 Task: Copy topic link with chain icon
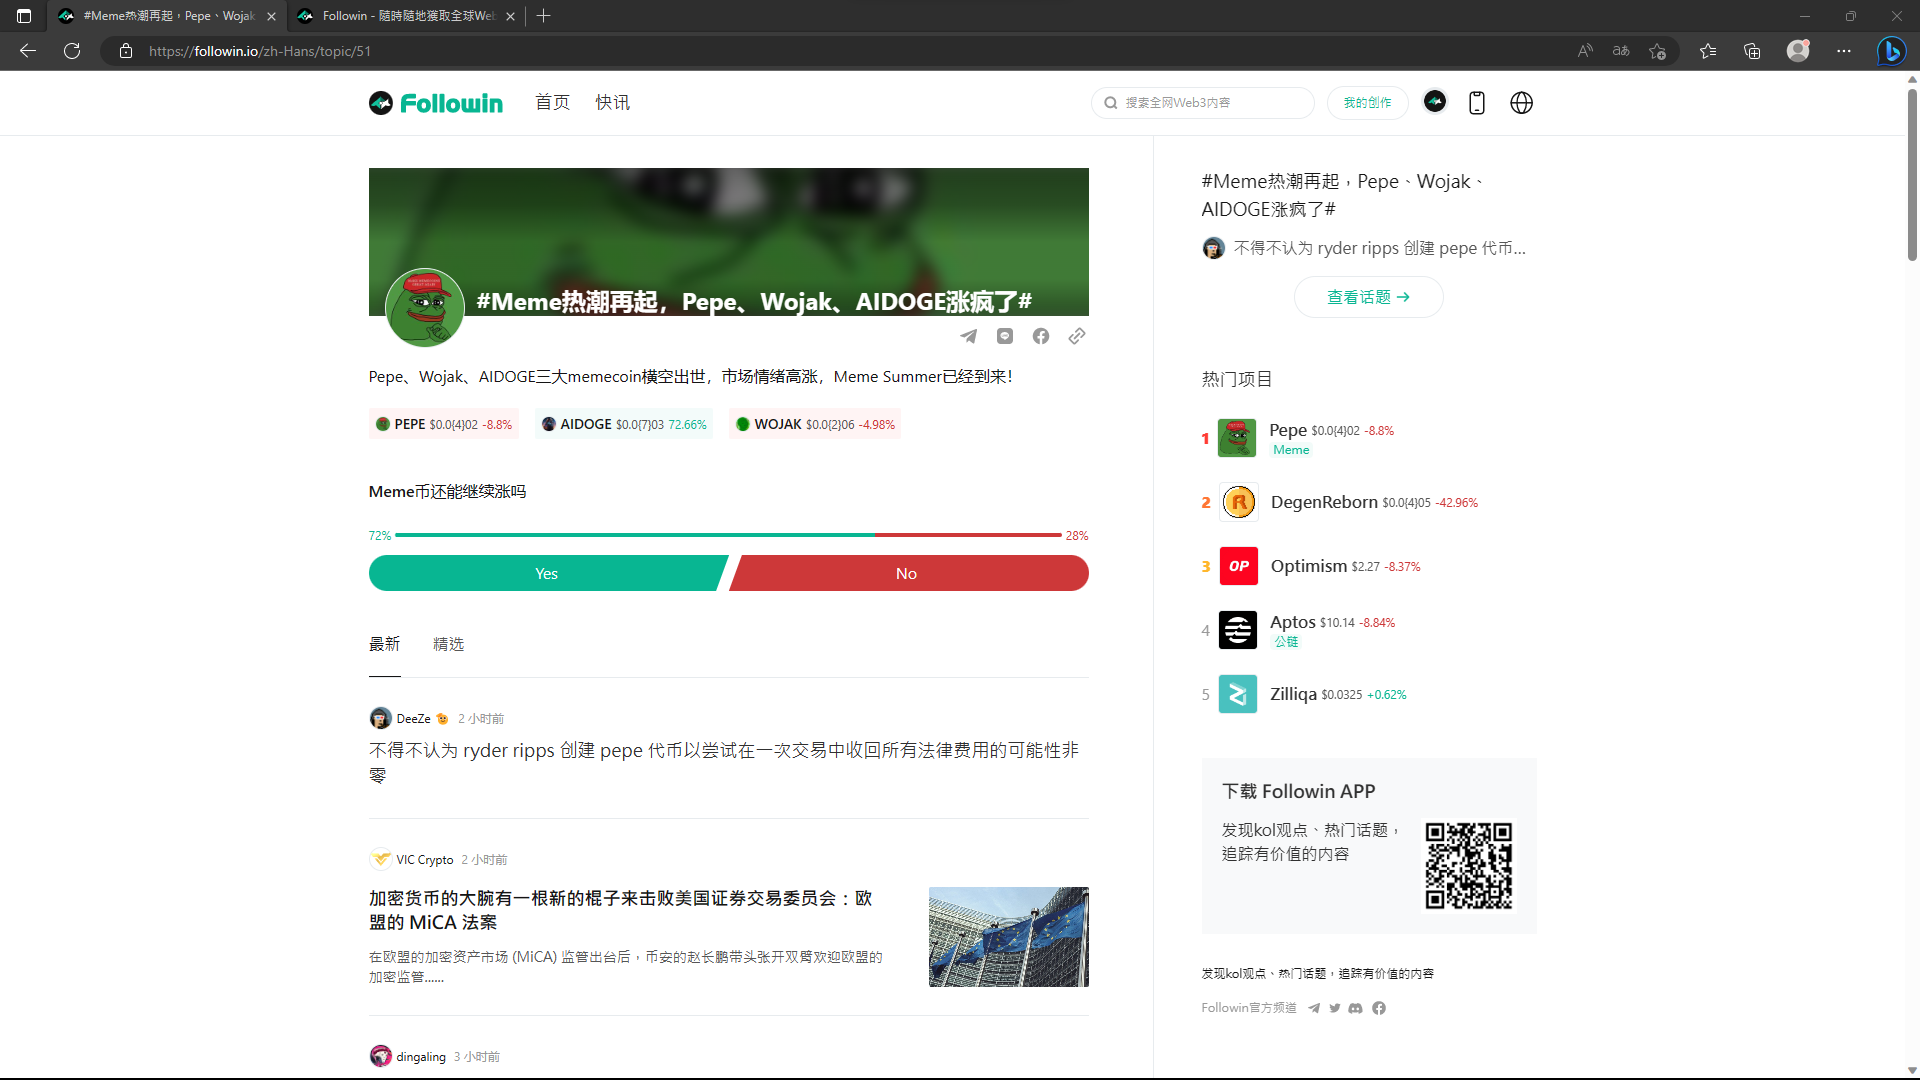point(1077,336)
